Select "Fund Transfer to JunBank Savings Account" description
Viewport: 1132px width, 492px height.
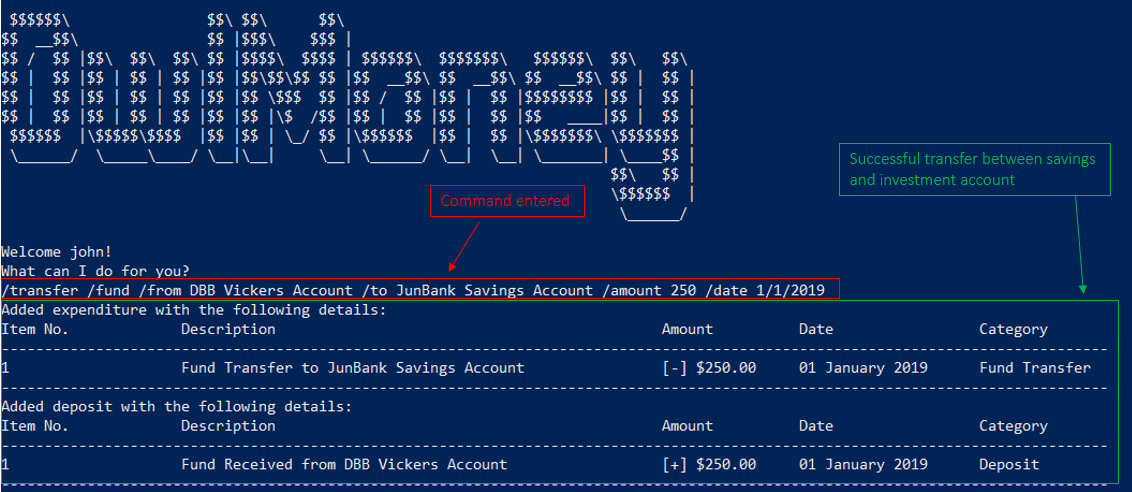click(352, 367)
